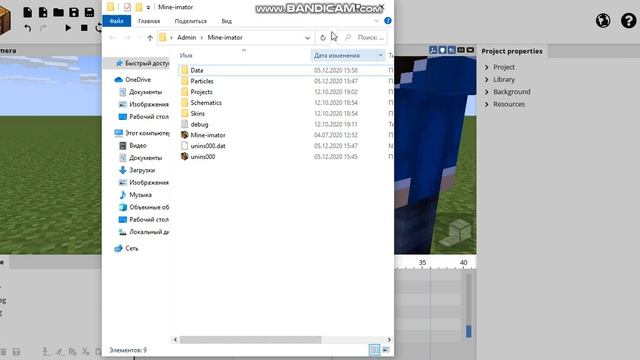Go up one folder level in Explorer
The width and height of the screenshot is (640, 360).
coord(150,38)
